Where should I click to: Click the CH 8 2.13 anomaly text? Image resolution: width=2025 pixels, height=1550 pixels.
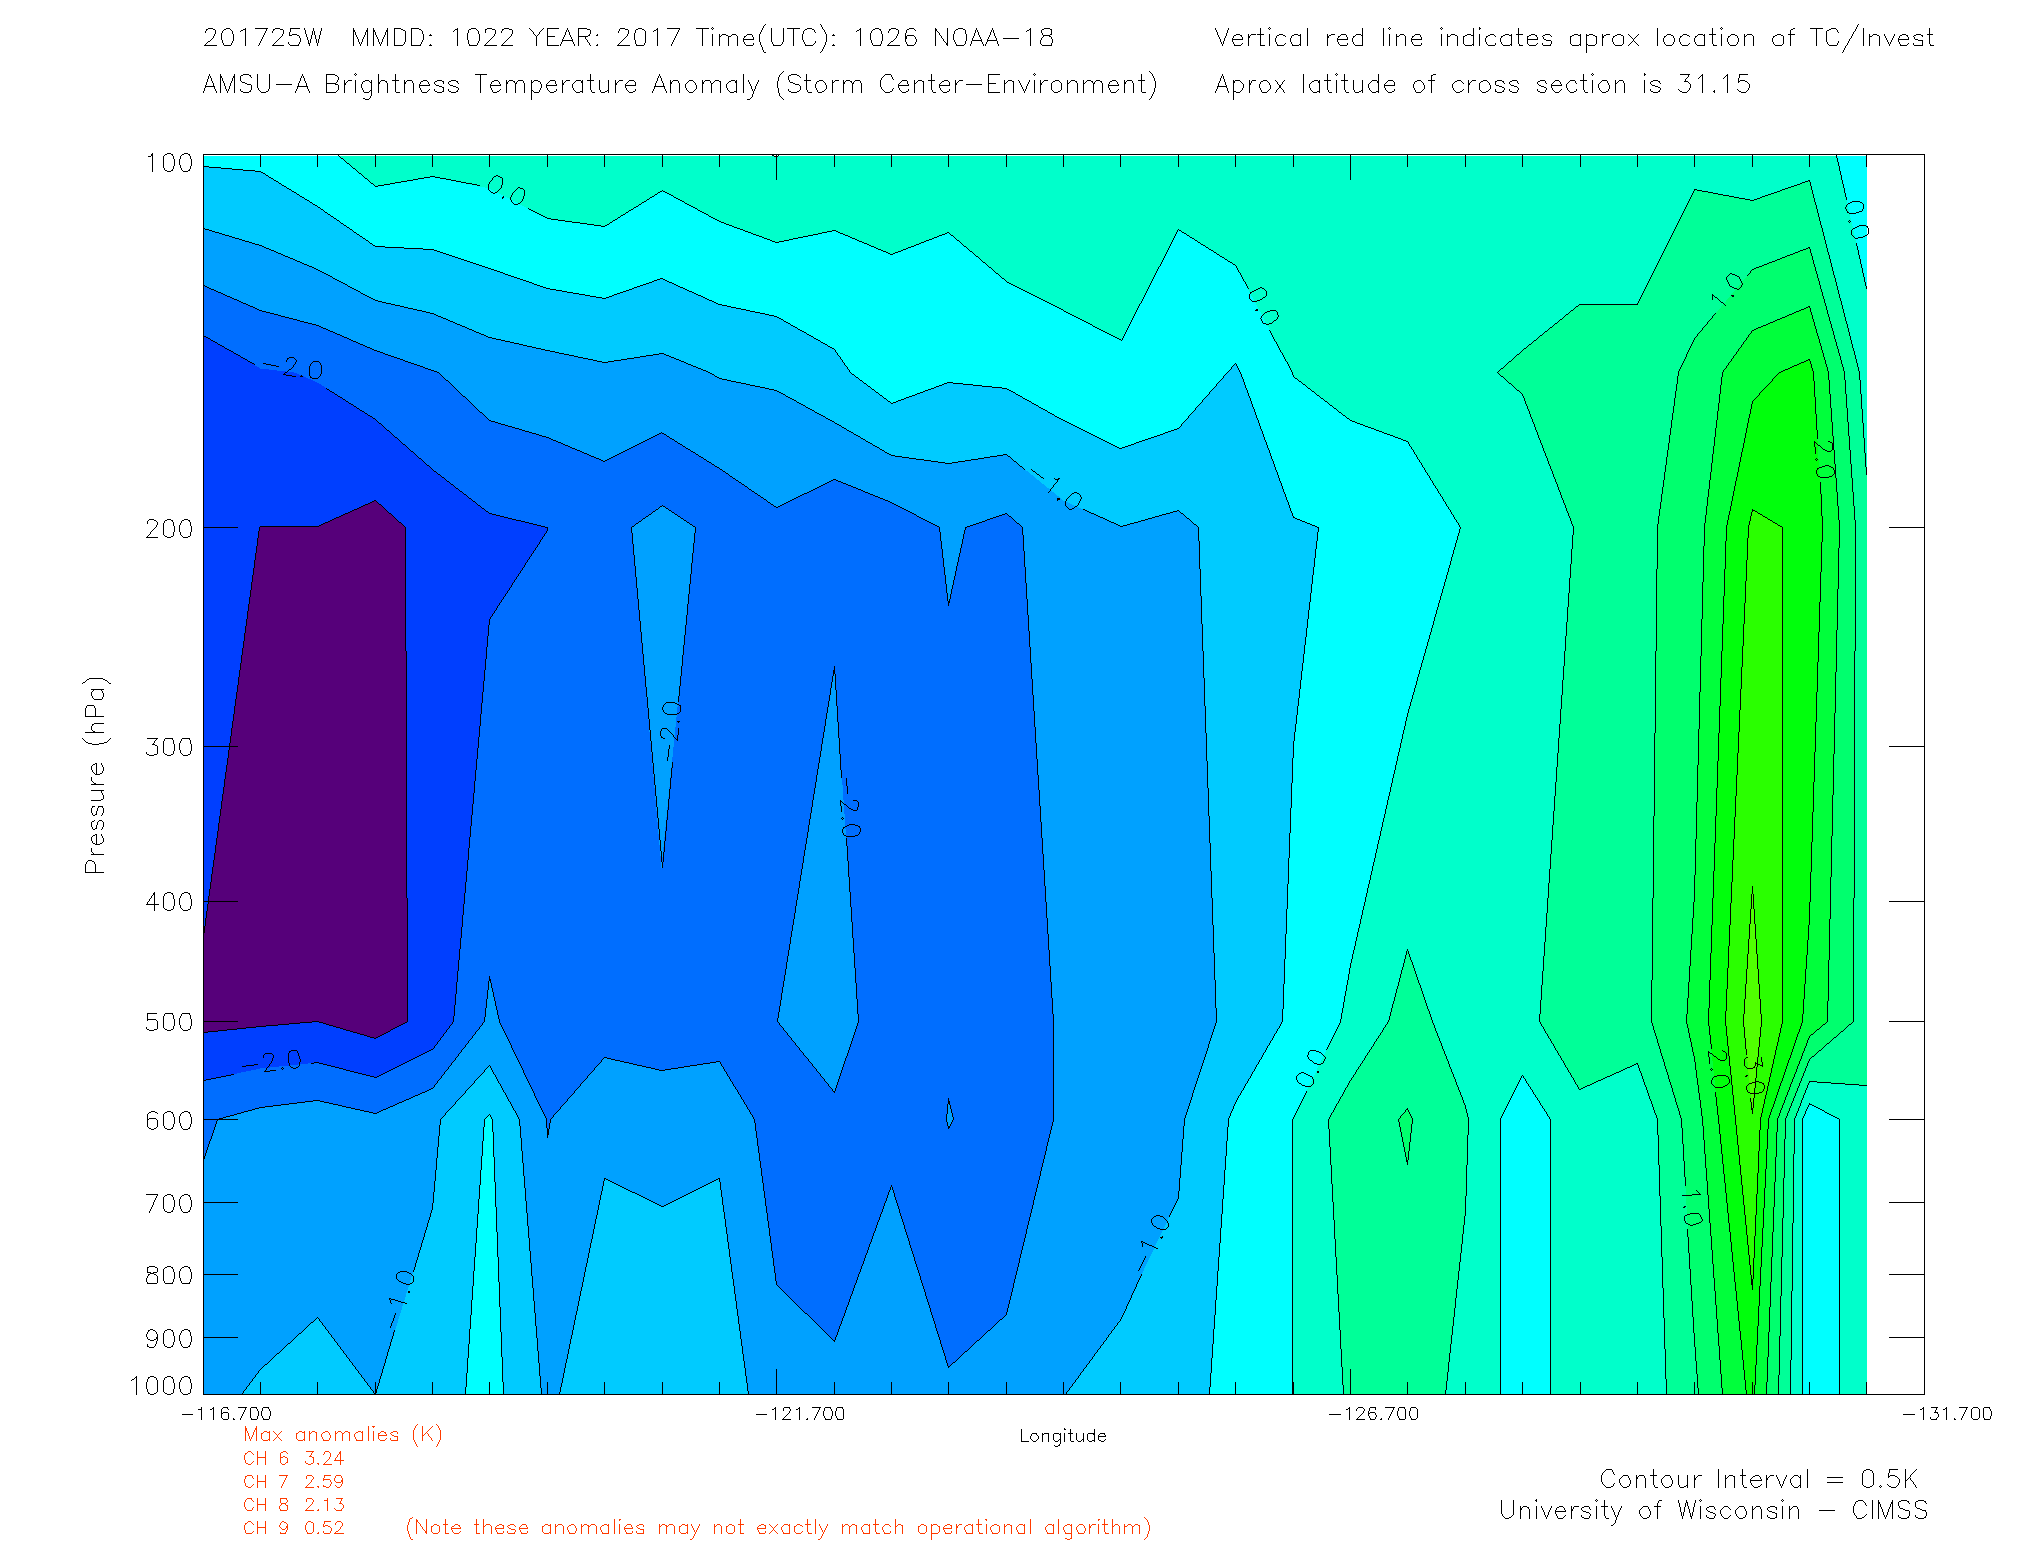pos(293,1504)
